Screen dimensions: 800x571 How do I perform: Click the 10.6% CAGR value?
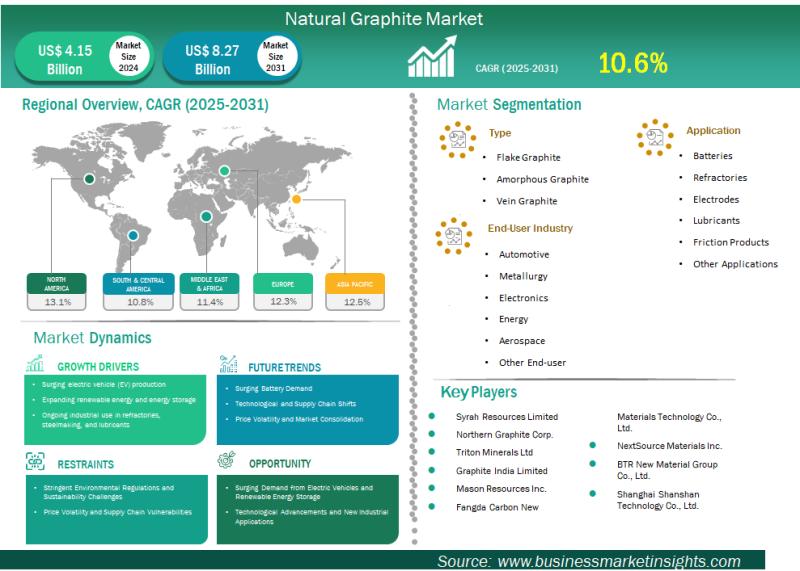point(632,64)
